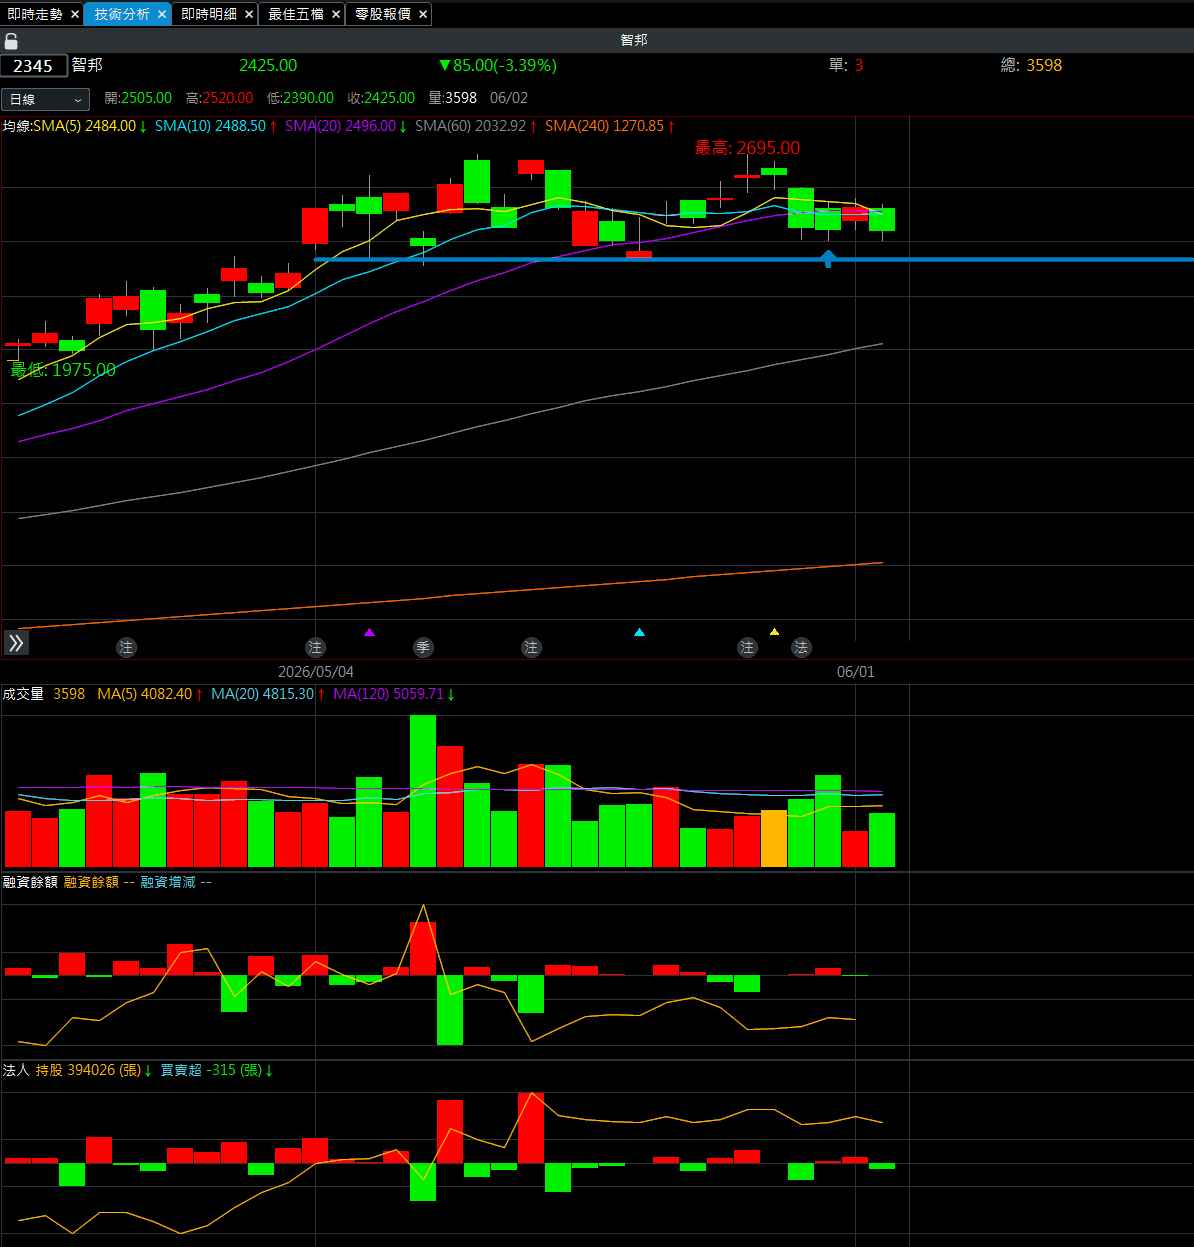The width and height of the screenshot is (1194, 1247).
Task: Click the 法人 panel title
Action: [x=16, y=1070]
